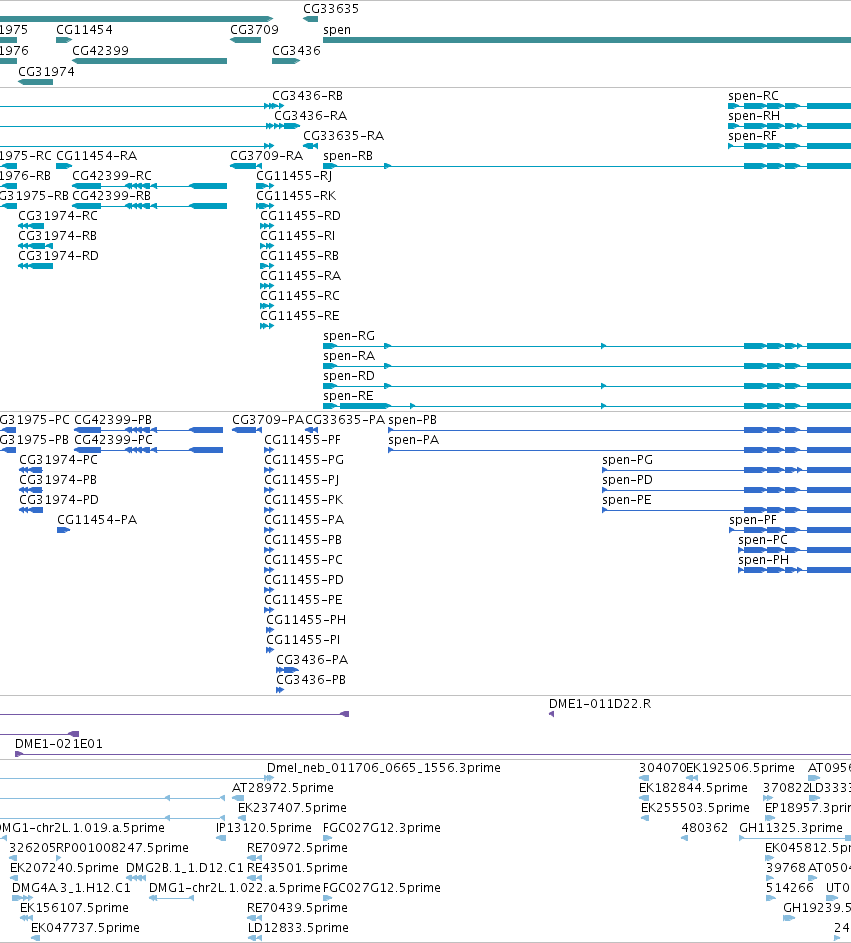The image size is (851, 943).
Task: Select the spen-PB protein label
Action: pos(413,420)
